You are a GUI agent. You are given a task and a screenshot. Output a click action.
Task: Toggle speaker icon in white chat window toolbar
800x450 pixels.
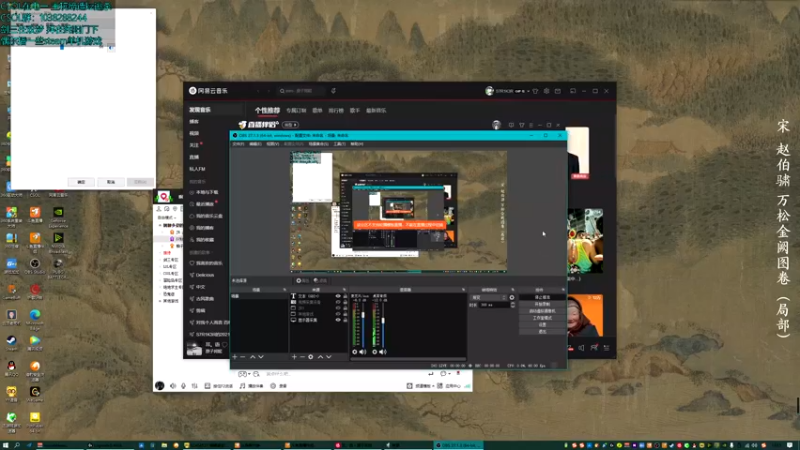coord(173,386)
